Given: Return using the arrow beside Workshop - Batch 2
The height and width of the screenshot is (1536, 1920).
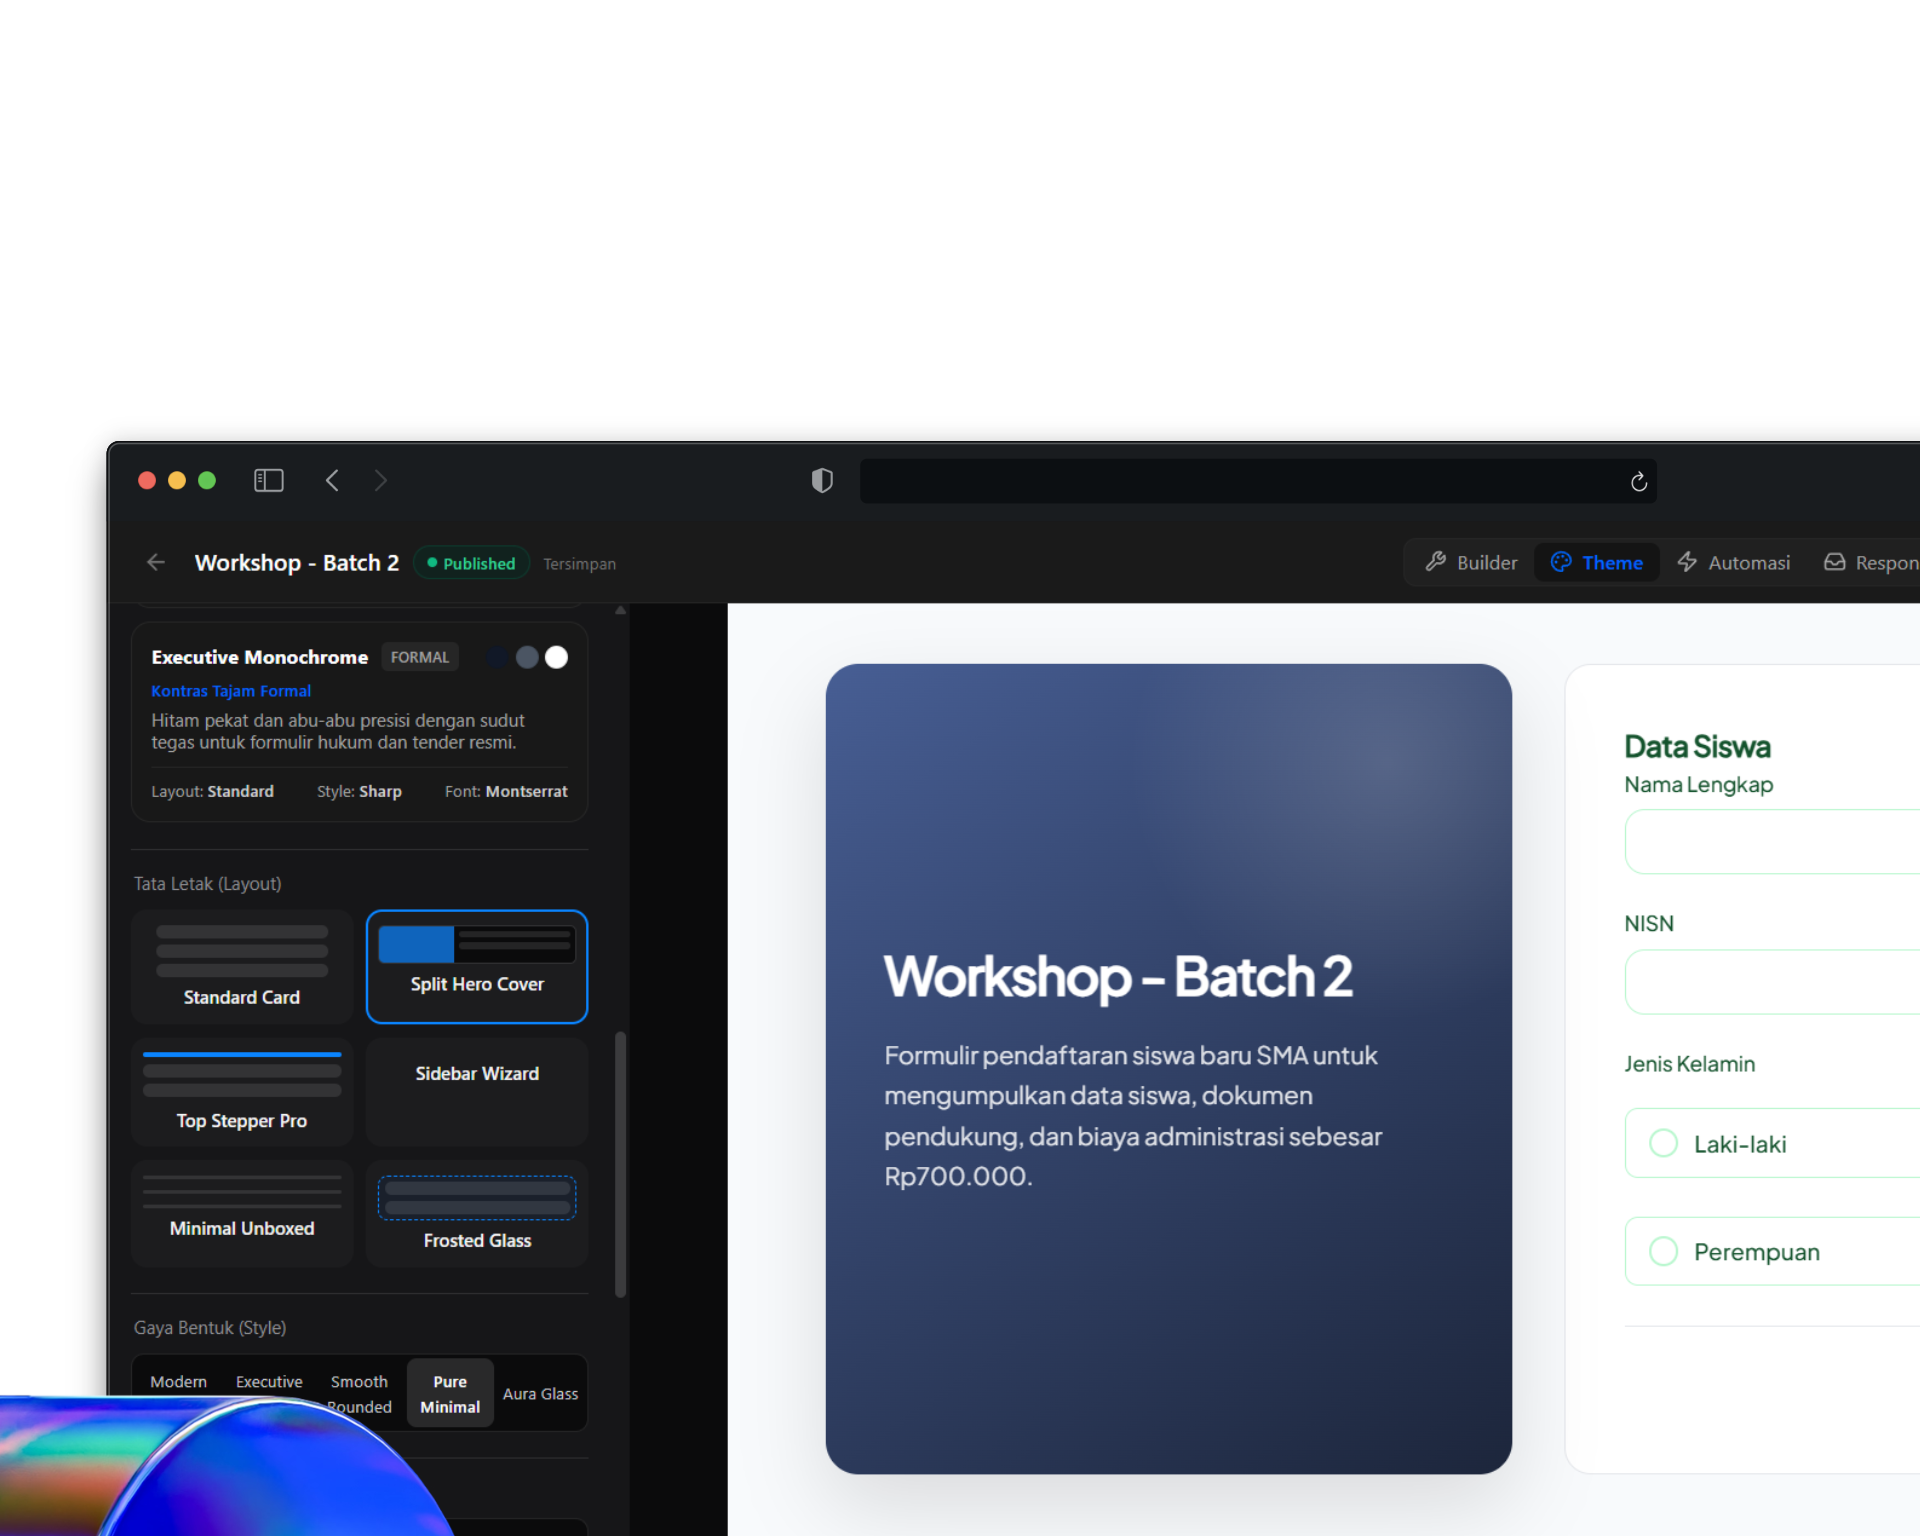Looking at the screenshot, I should [x=156, y=562].
